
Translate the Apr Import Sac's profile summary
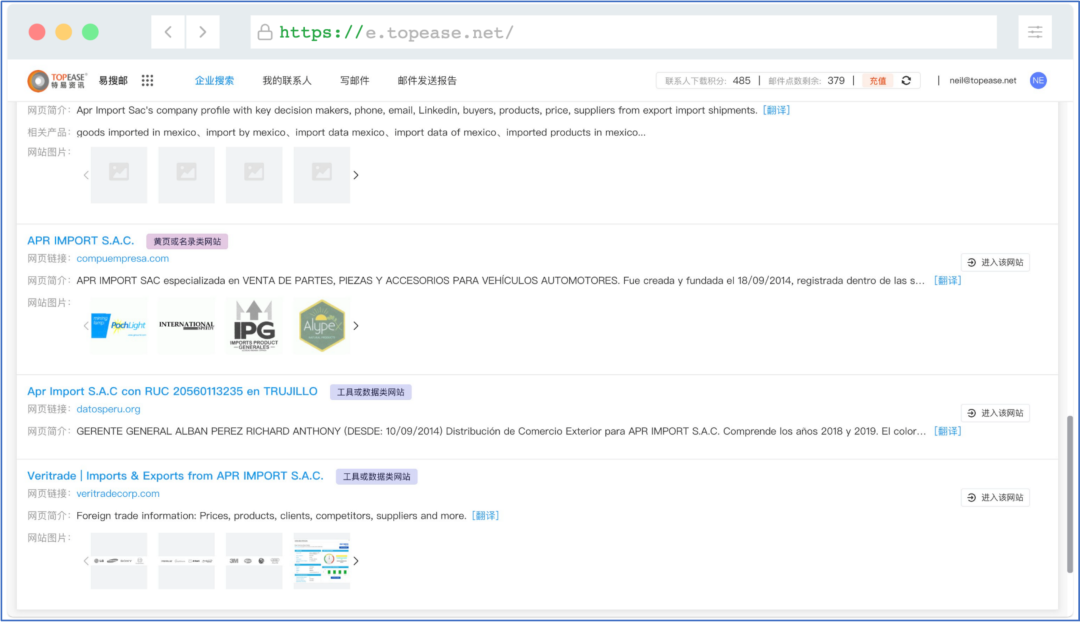tap(776, 110)
